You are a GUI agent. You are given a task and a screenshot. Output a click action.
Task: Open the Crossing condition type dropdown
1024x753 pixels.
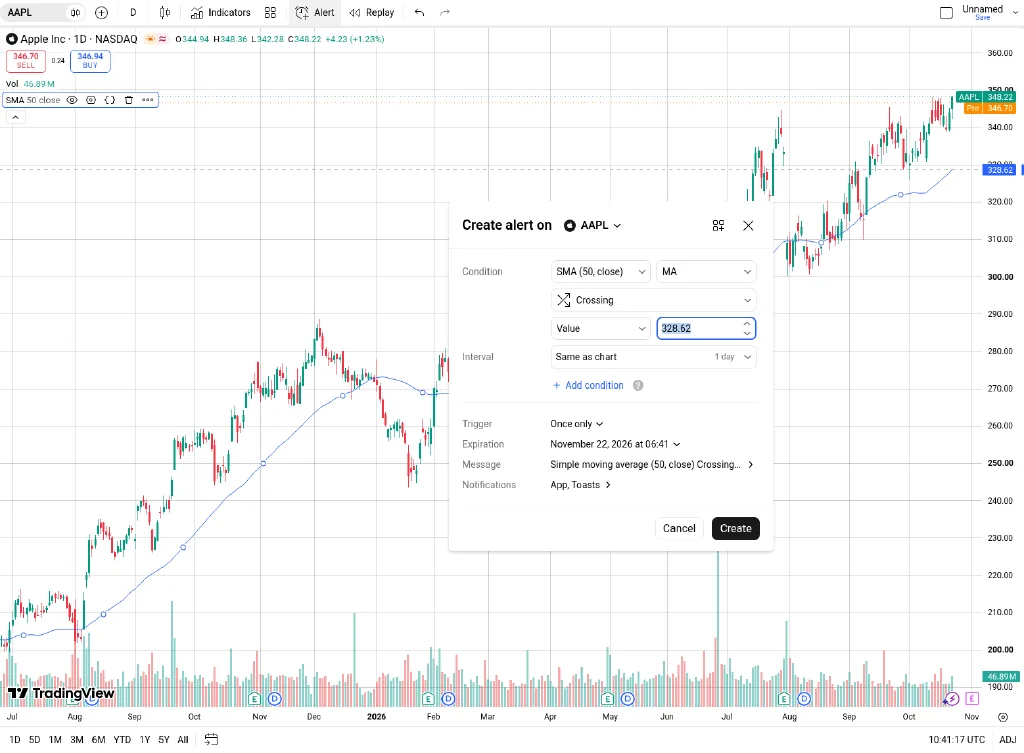pyautogui.click(x=654, y=300)
